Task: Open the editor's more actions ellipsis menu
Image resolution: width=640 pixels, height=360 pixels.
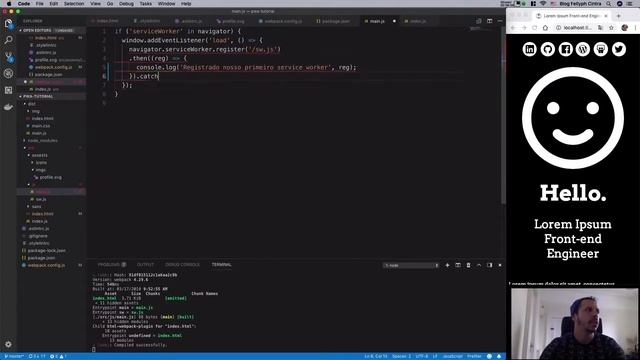Action: [x=500, y=21]
